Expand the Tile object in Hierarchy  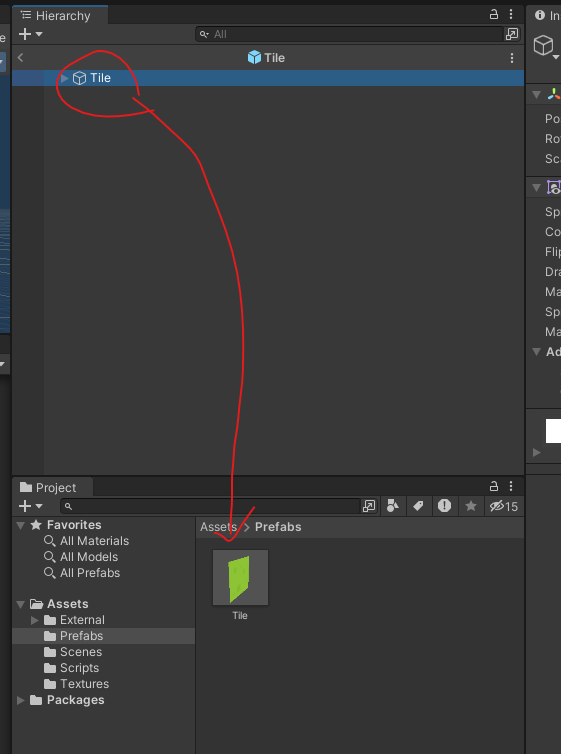64,78
